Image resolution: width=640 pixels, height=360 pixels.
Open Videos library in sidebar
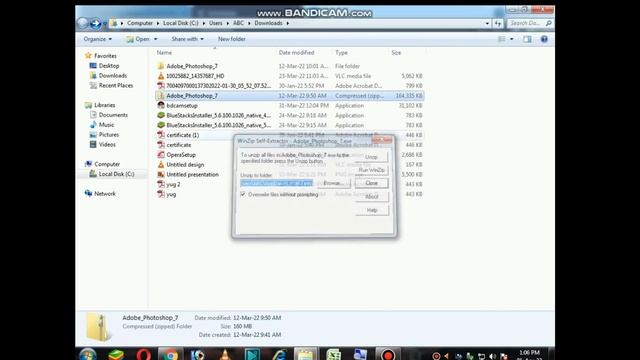(107, 144)
